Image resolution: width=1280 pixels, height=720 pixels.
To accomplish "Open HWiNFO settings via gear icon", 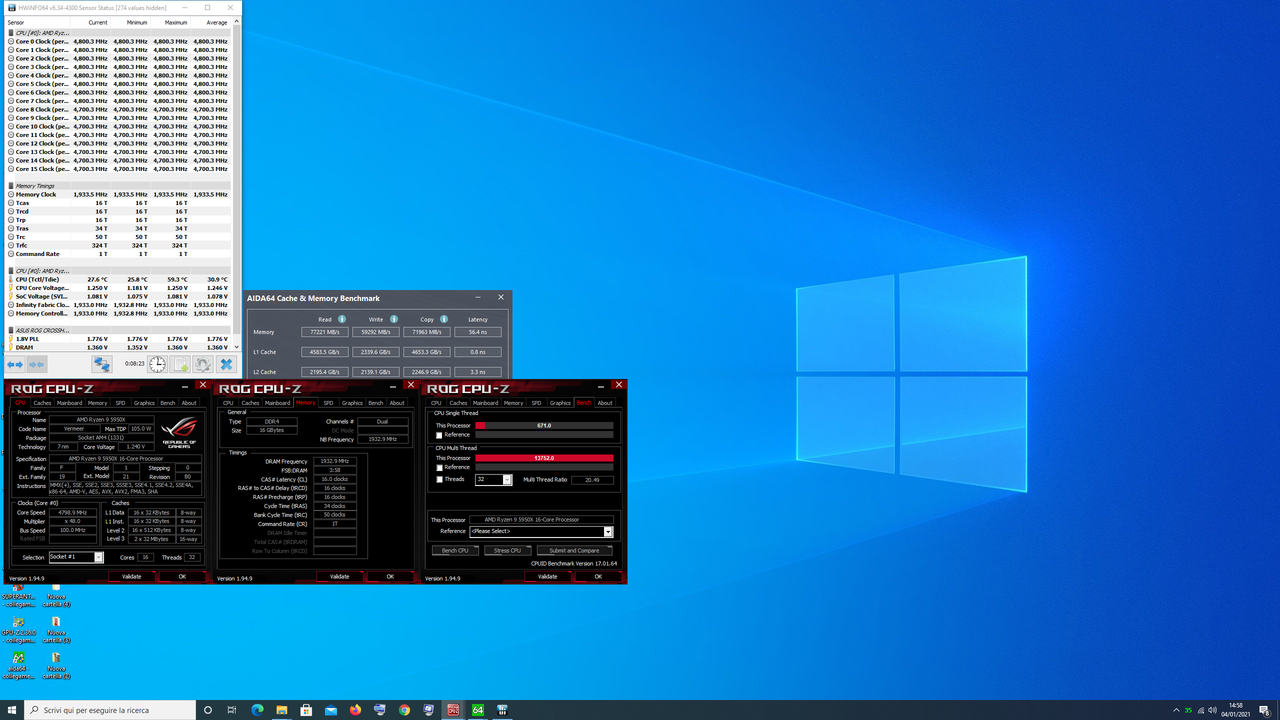I will pyautogui.click(x=204, y=363).
